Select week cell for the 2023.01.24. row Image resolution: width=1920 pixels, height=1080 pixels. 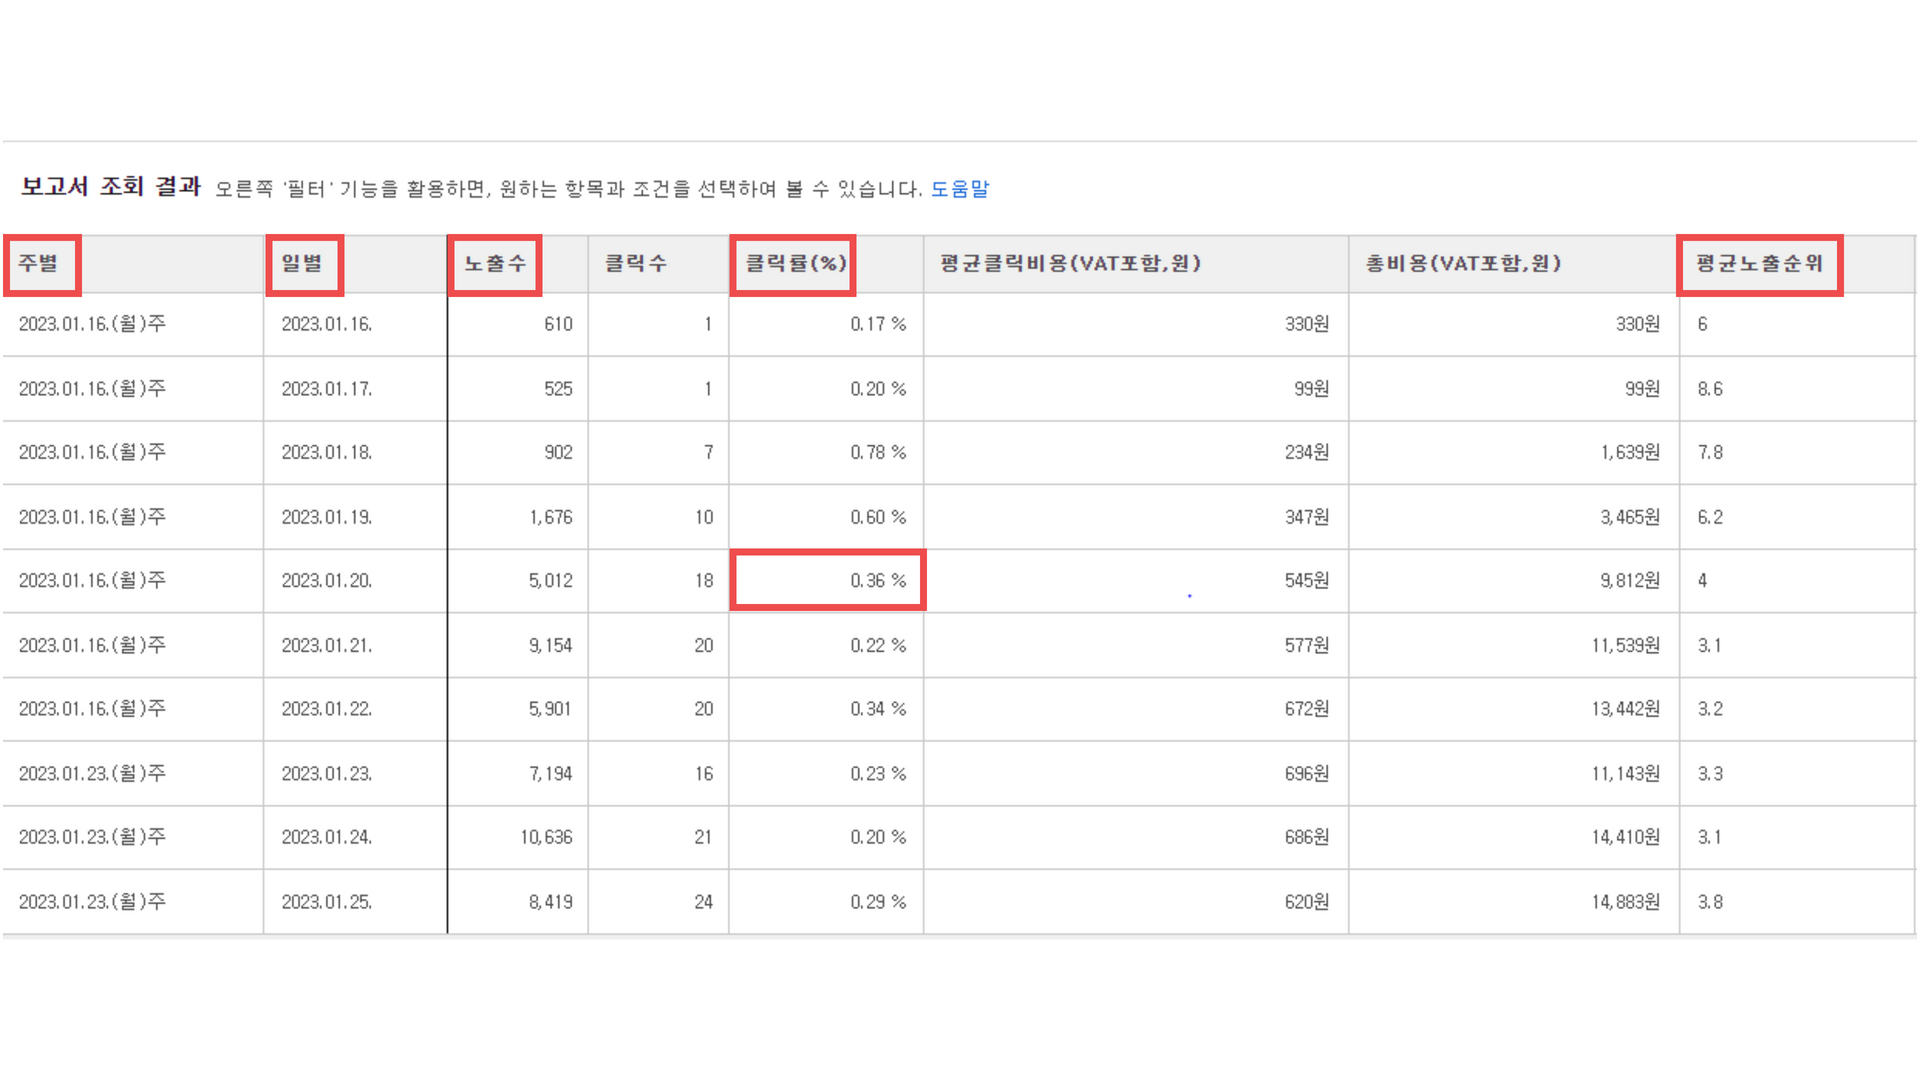(x=92, y=838)
